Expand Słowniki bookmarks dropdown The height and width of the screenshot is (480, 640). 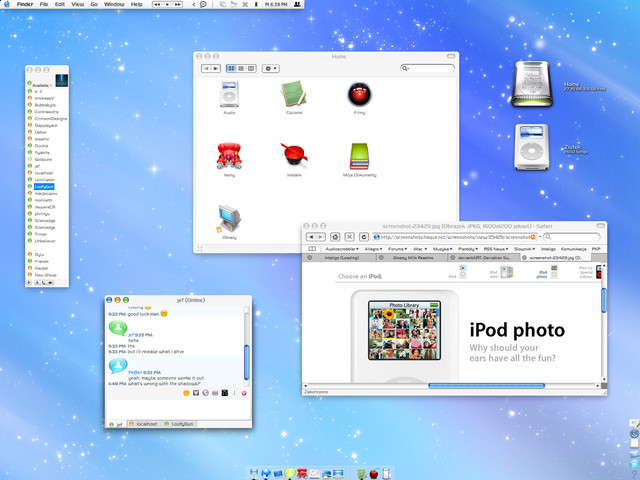point(524,249)
